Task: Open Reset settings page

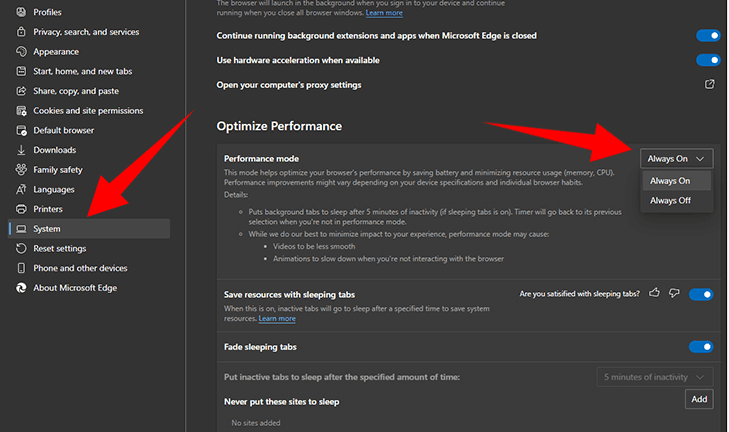Action: (x=89, y=248)
